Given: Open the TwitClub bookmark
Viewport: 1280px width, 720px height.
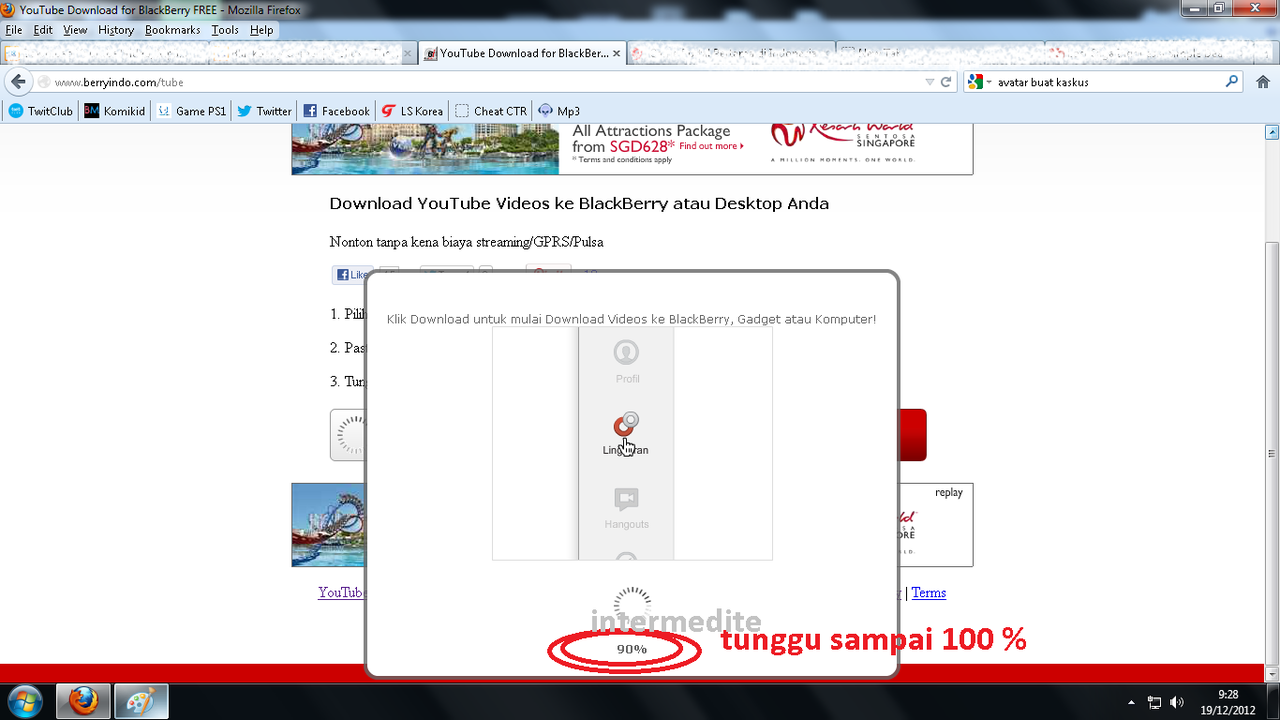Looking at the screenshot, I should (x=41, y=111).
